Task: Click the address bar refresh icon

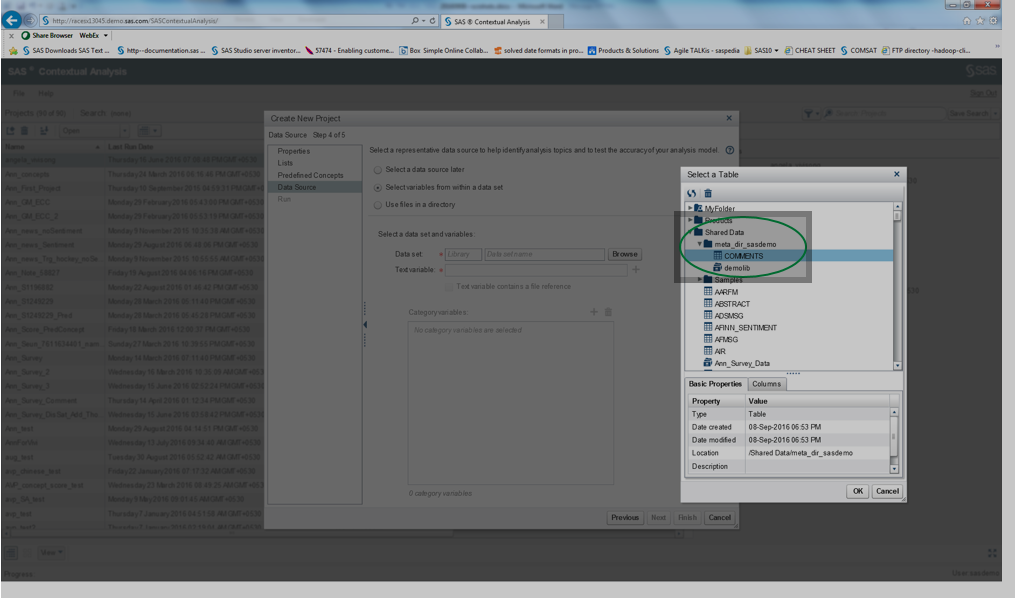Action: (432, 21)
